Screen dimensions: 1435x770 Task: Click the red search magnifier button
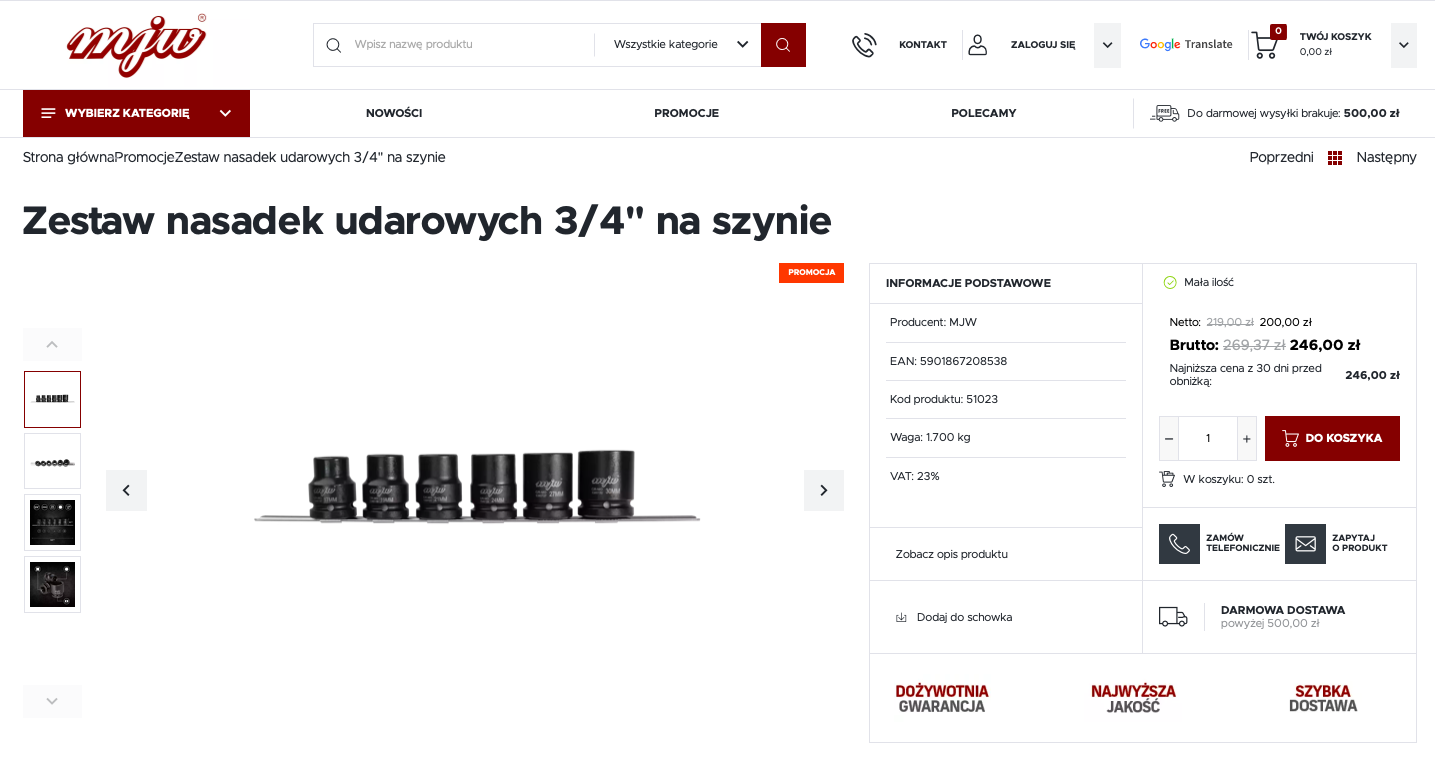(783, 45)
